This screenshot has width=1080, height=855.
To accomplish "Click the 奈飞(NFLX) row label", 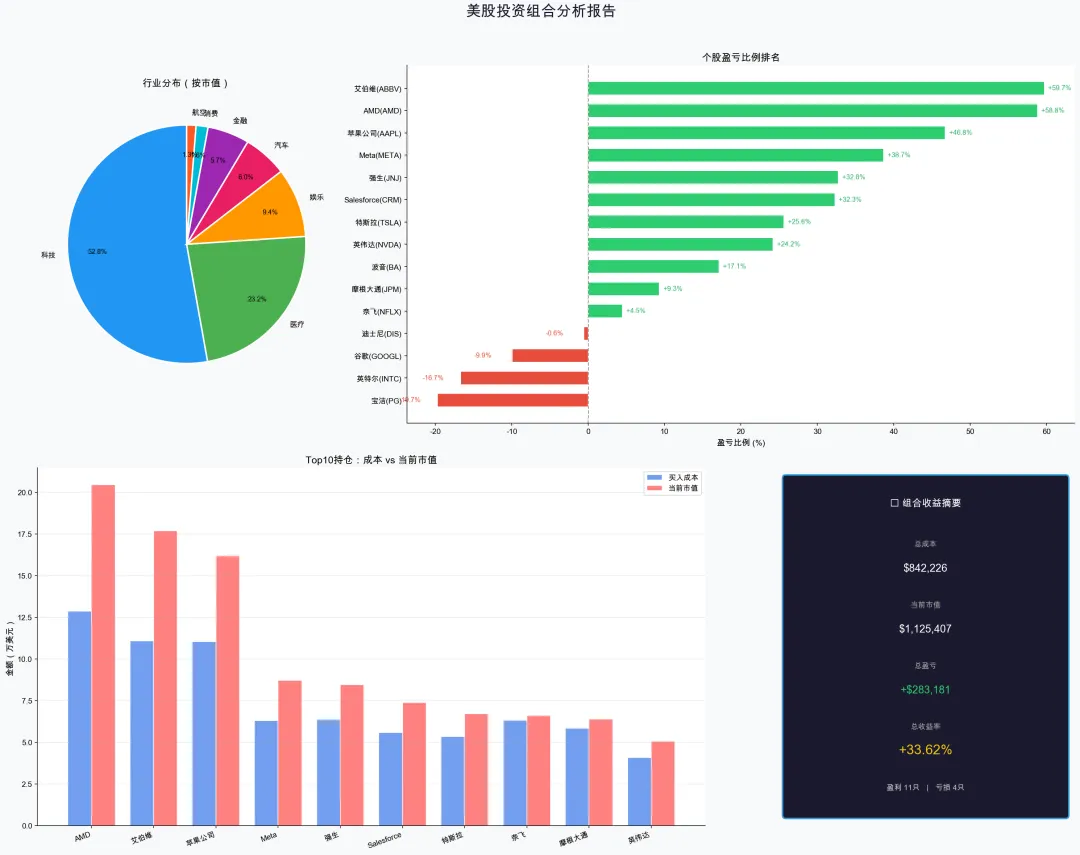I will coord(382,311).
